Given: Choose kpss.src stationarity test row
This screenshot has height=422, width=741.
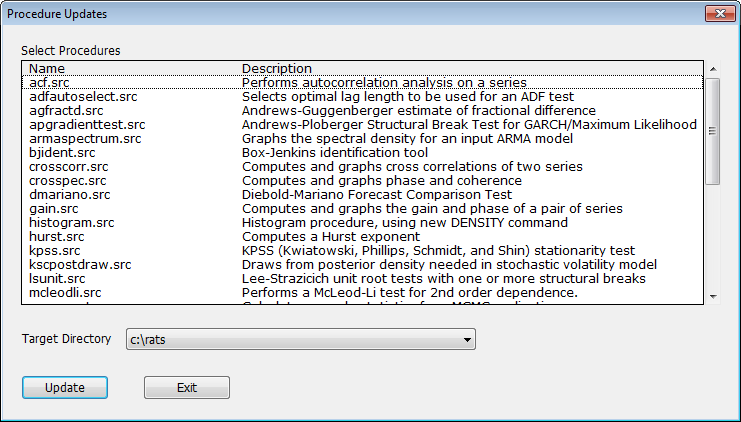Looking at the screenshot, I should [x=55, y=250].
